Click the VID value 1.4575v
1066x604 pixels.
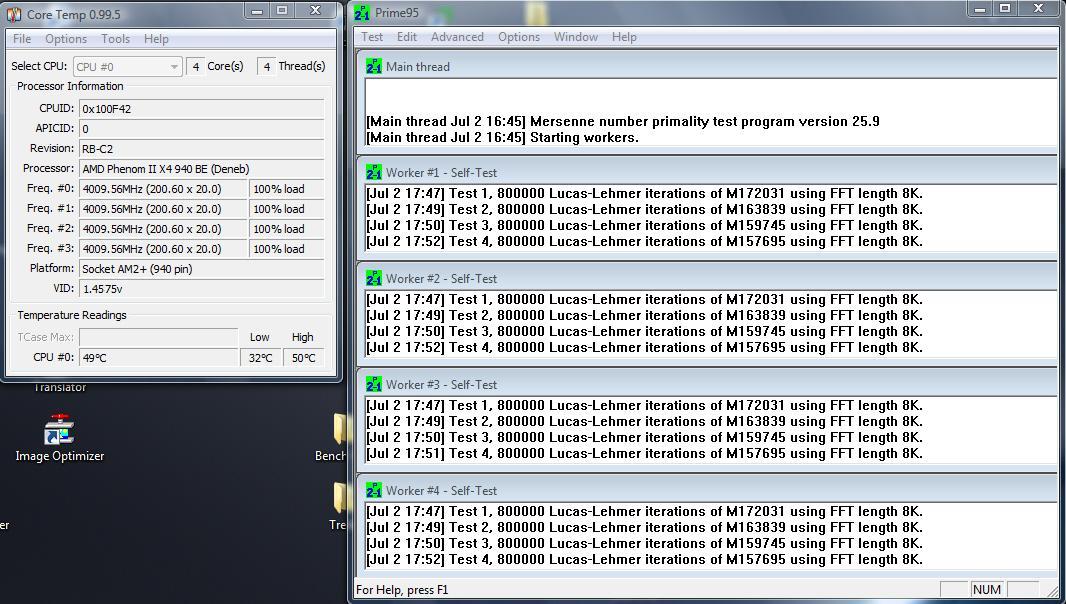tap(201, 289)
